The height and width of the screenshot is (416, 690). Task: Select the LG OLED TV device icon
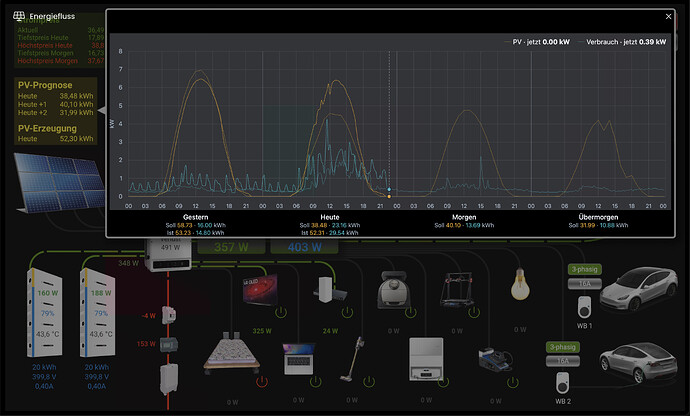(x=261, y=289)
